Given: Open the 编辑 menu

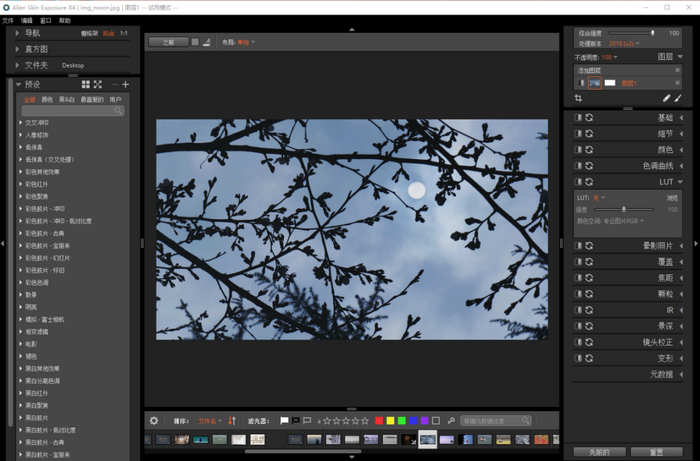Looking at the screenshot, I should 26,20.
